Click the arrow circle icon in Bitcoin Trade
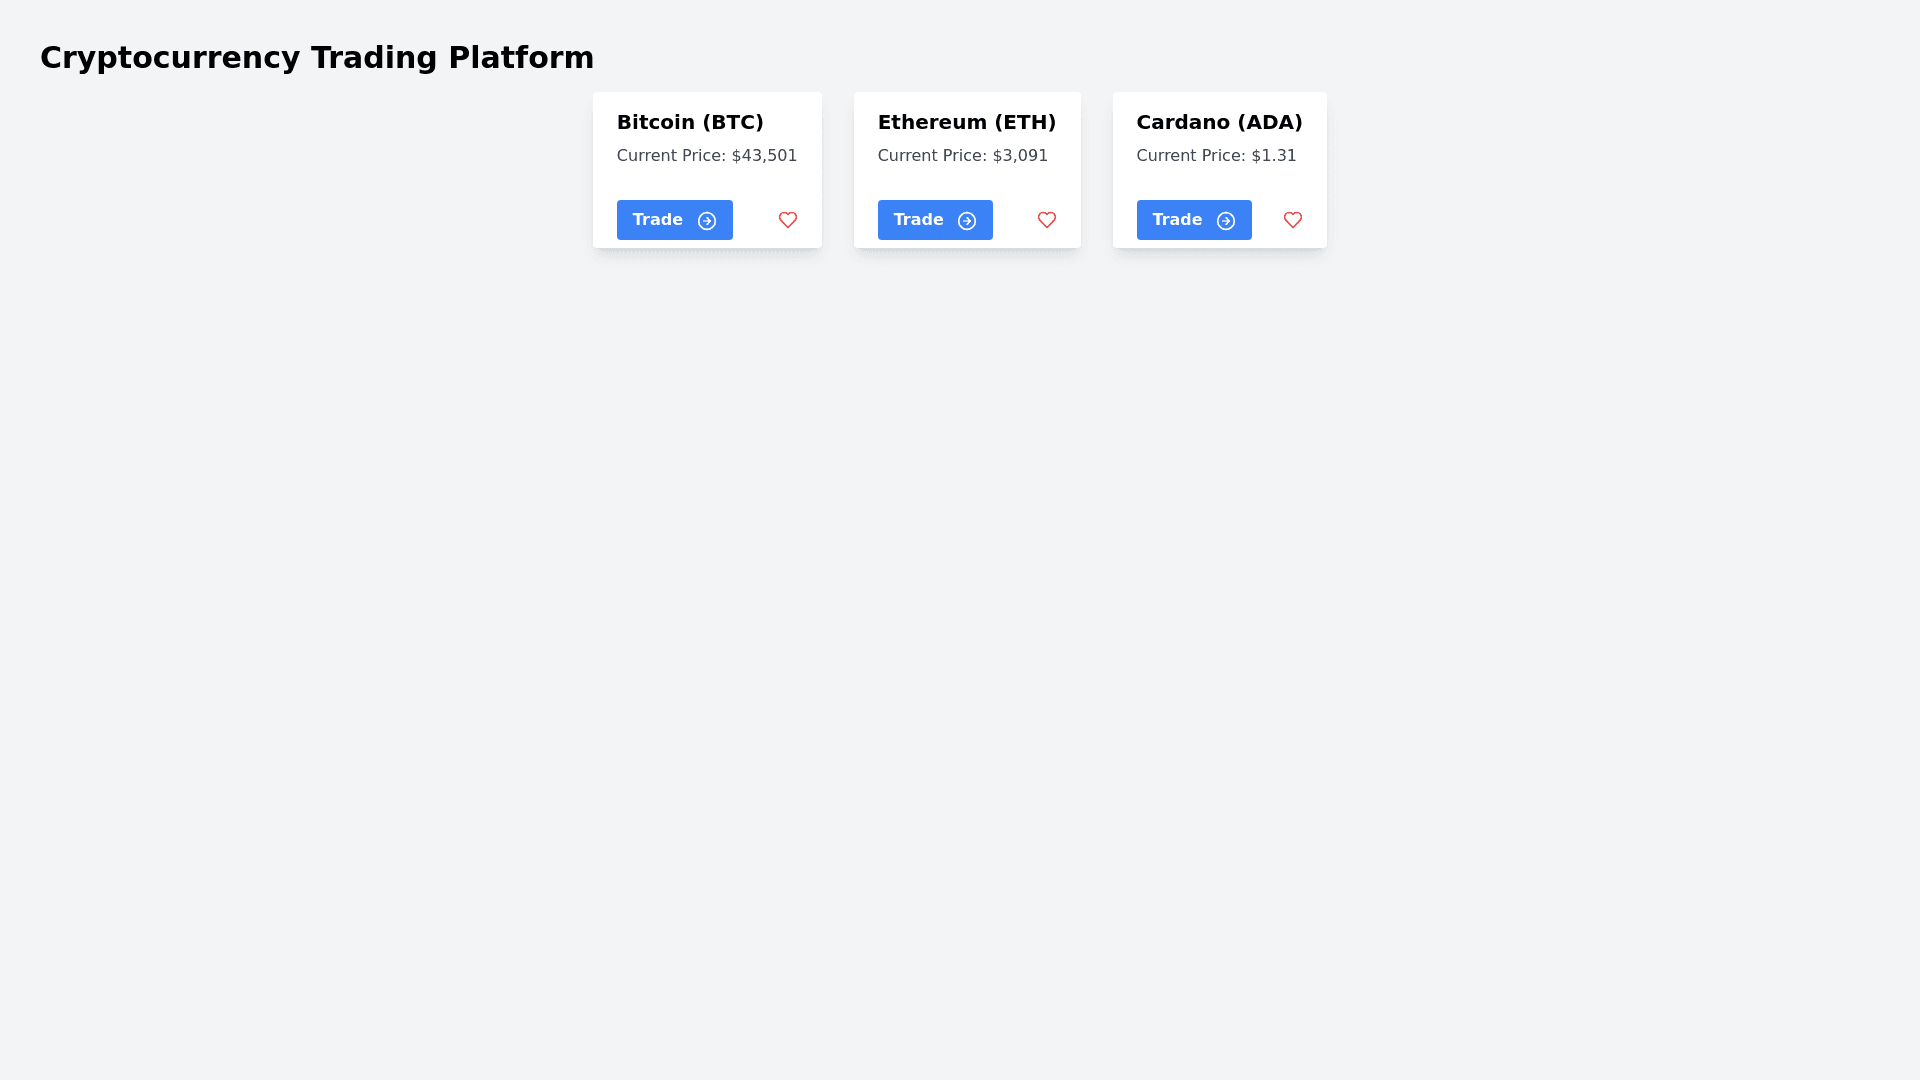The image size is (1920, 1080). 707,221
